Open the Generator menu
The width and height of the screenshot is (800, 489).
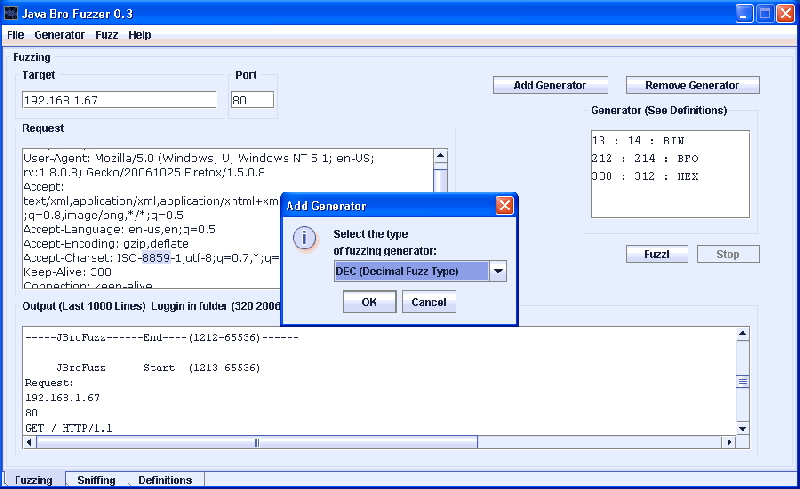[60, 35]
